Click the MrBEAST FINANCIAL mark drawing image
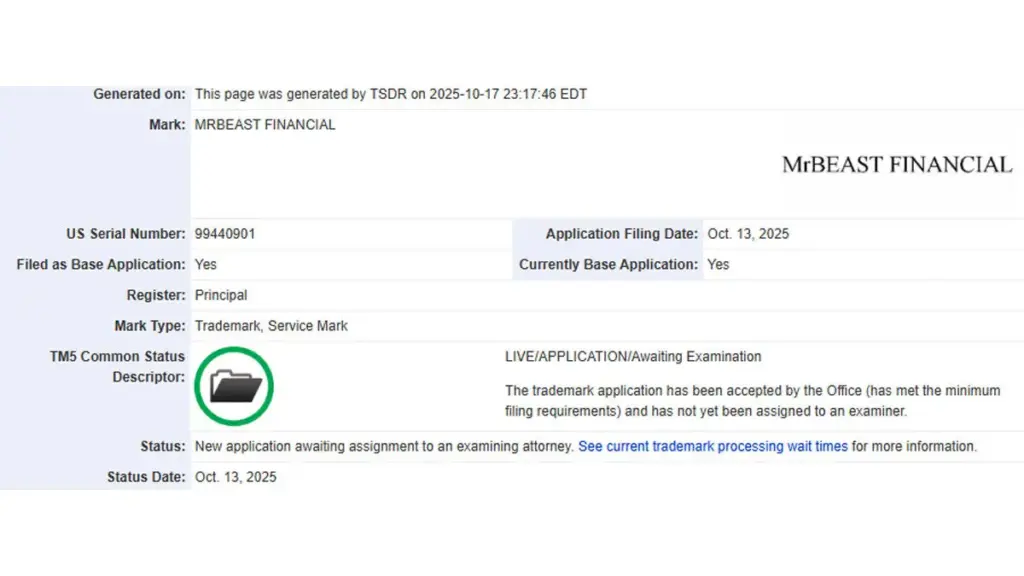 [896, 165]
